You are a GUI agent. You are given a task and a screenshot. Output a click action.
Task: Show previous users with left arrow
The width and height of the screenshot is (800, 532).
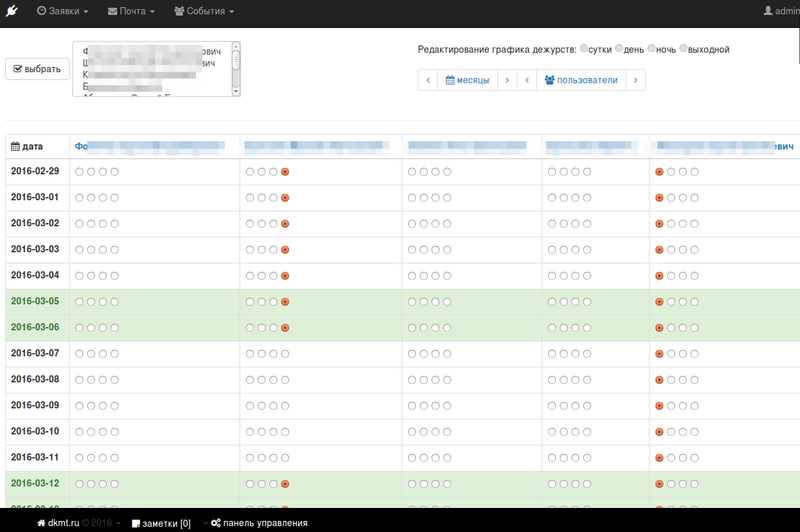[526, 80]
